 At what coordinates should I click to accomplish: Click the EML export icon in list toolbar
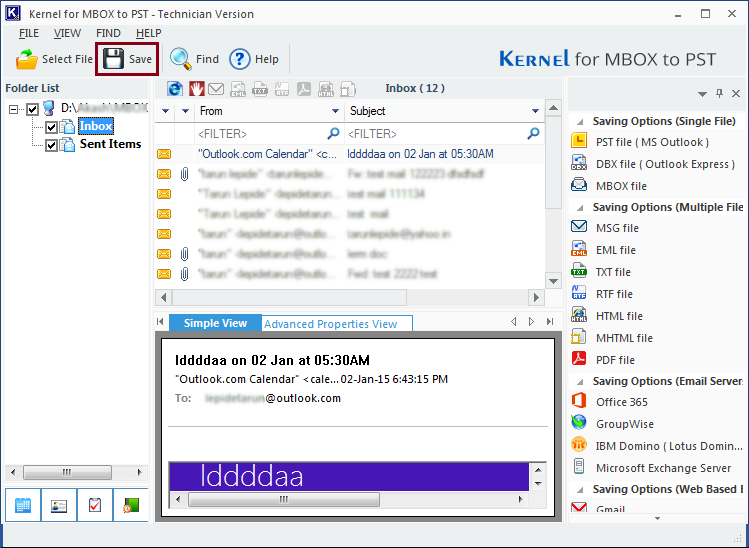[x=238, y=89]
